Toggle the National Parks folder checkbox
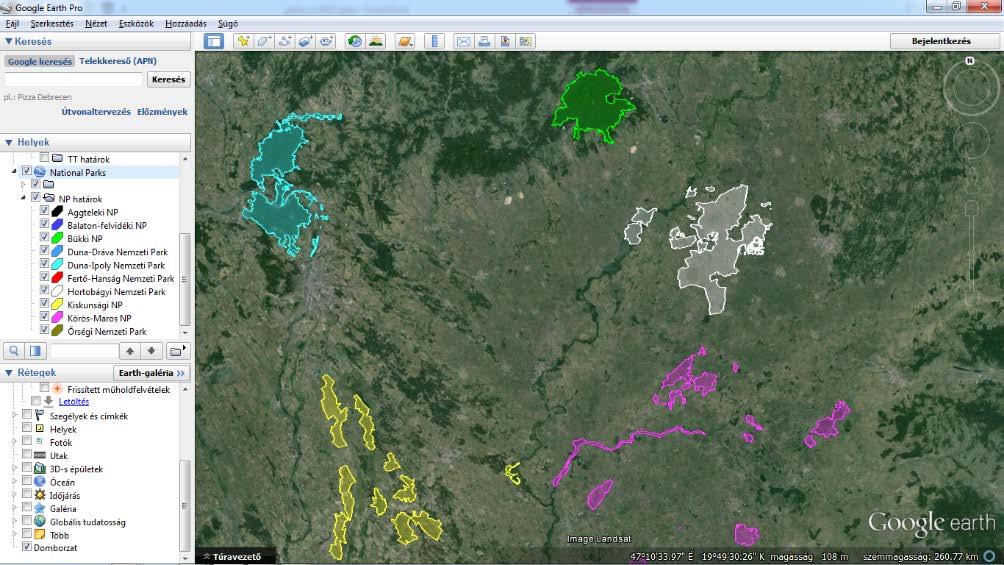 tap(26, 172)
